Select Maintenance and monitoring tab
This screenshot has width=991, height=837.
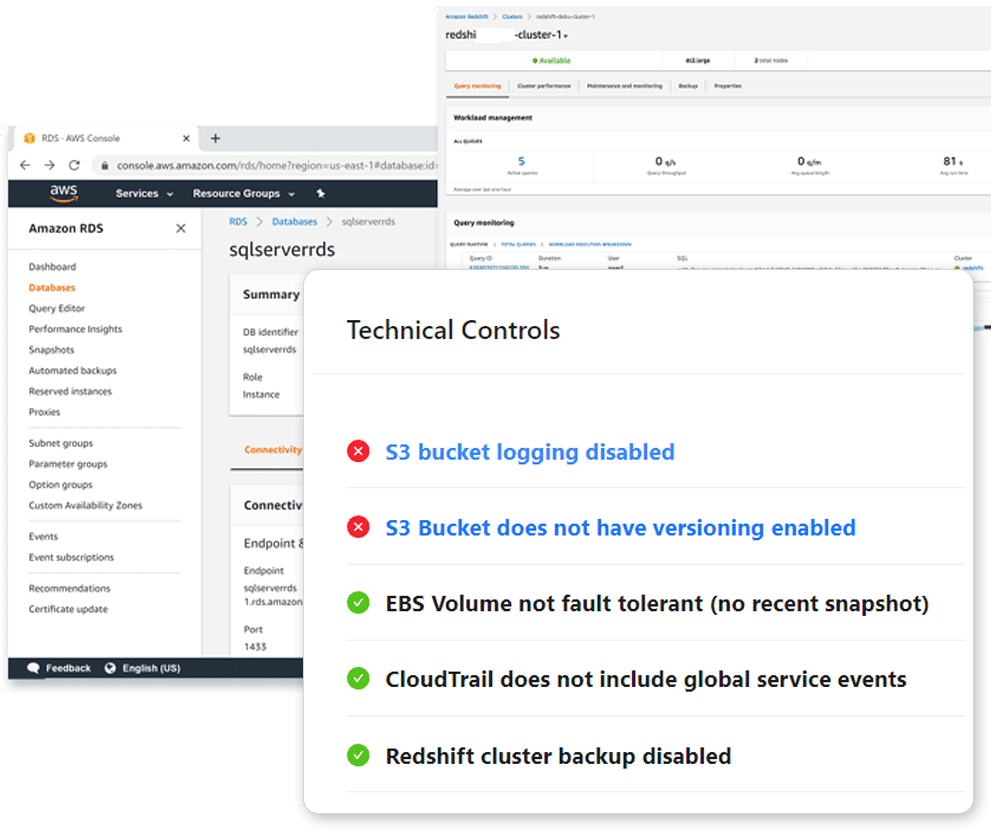tap(624, 86)
